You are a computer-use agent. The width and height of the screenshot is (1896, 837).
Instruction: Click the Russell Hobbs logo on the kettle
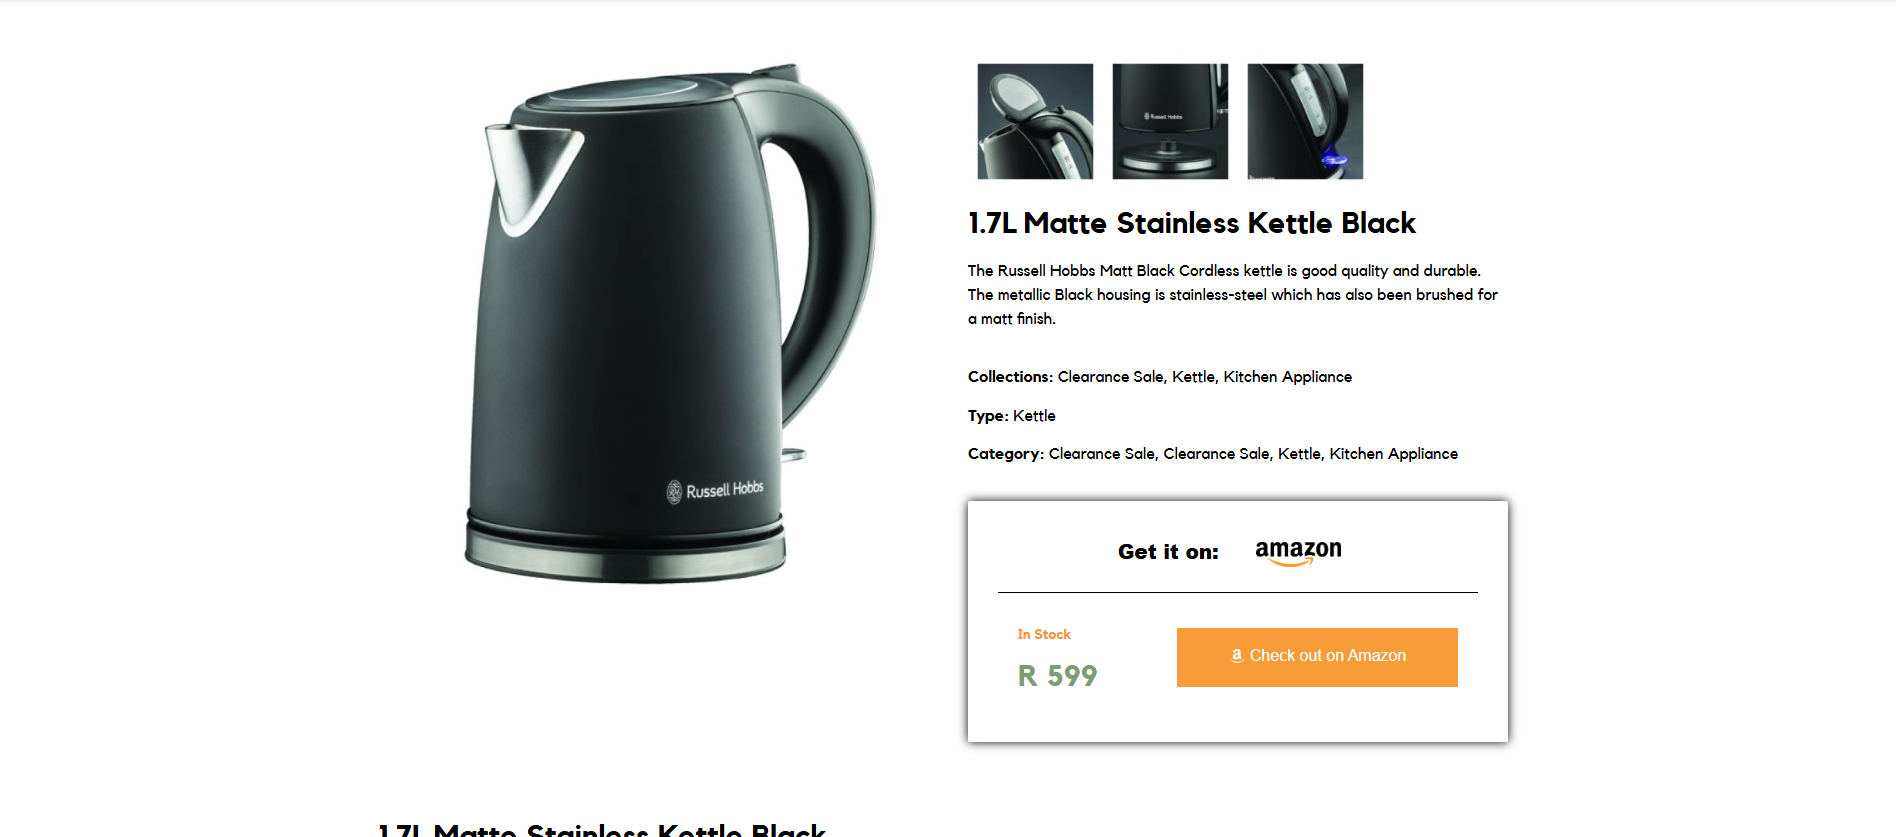point(715,490)
